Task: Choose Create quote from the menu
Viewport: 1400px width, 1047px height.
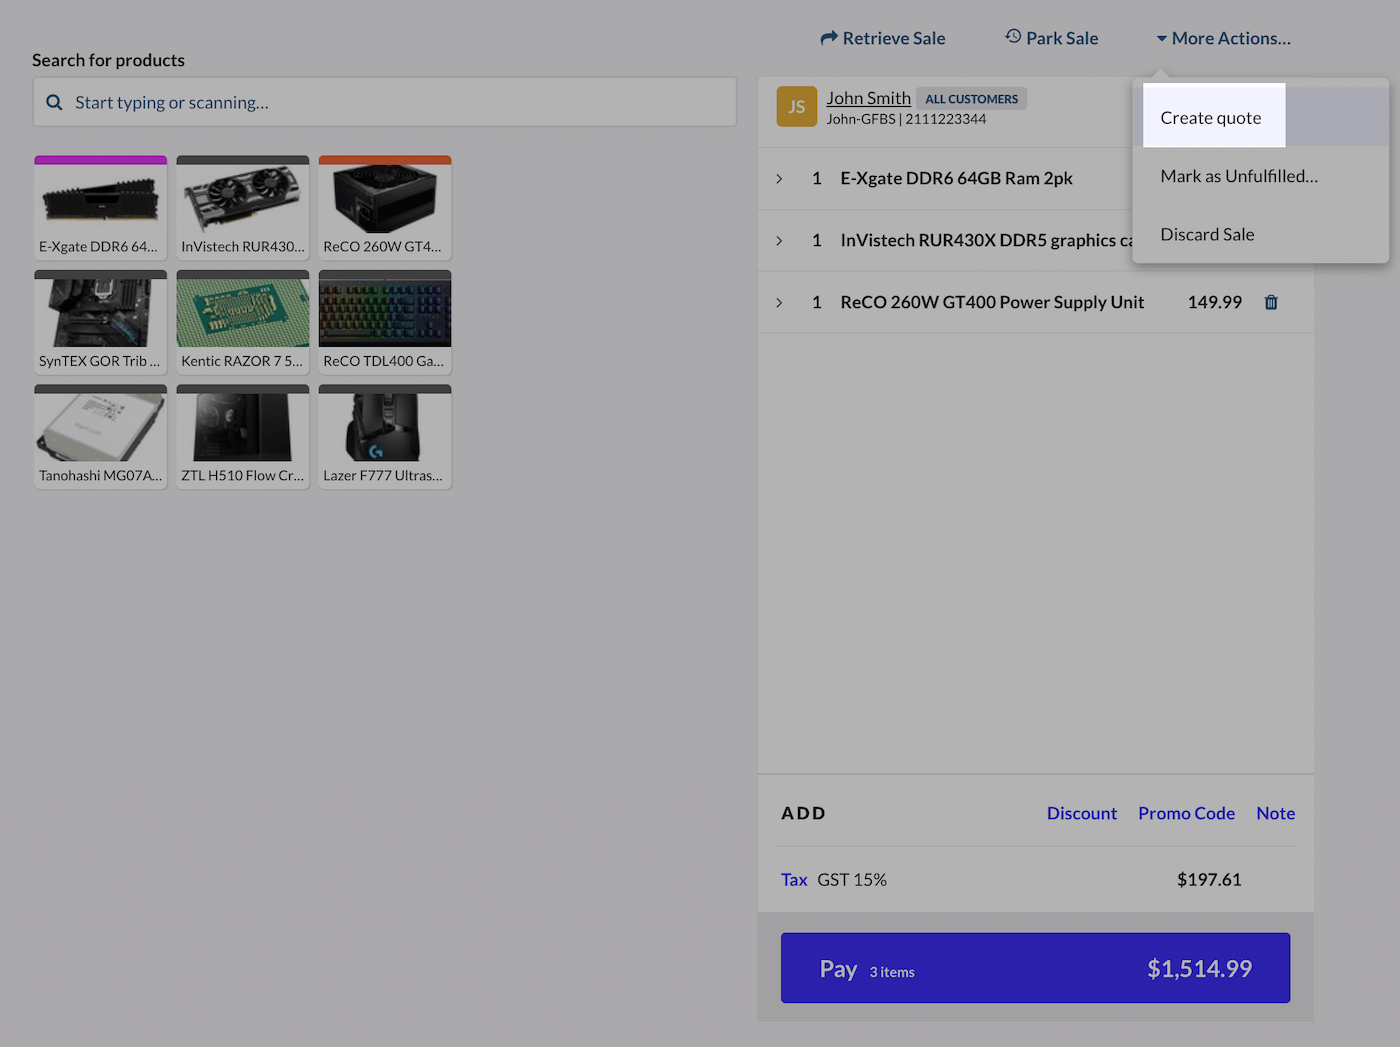Action: coord(1210,117)
